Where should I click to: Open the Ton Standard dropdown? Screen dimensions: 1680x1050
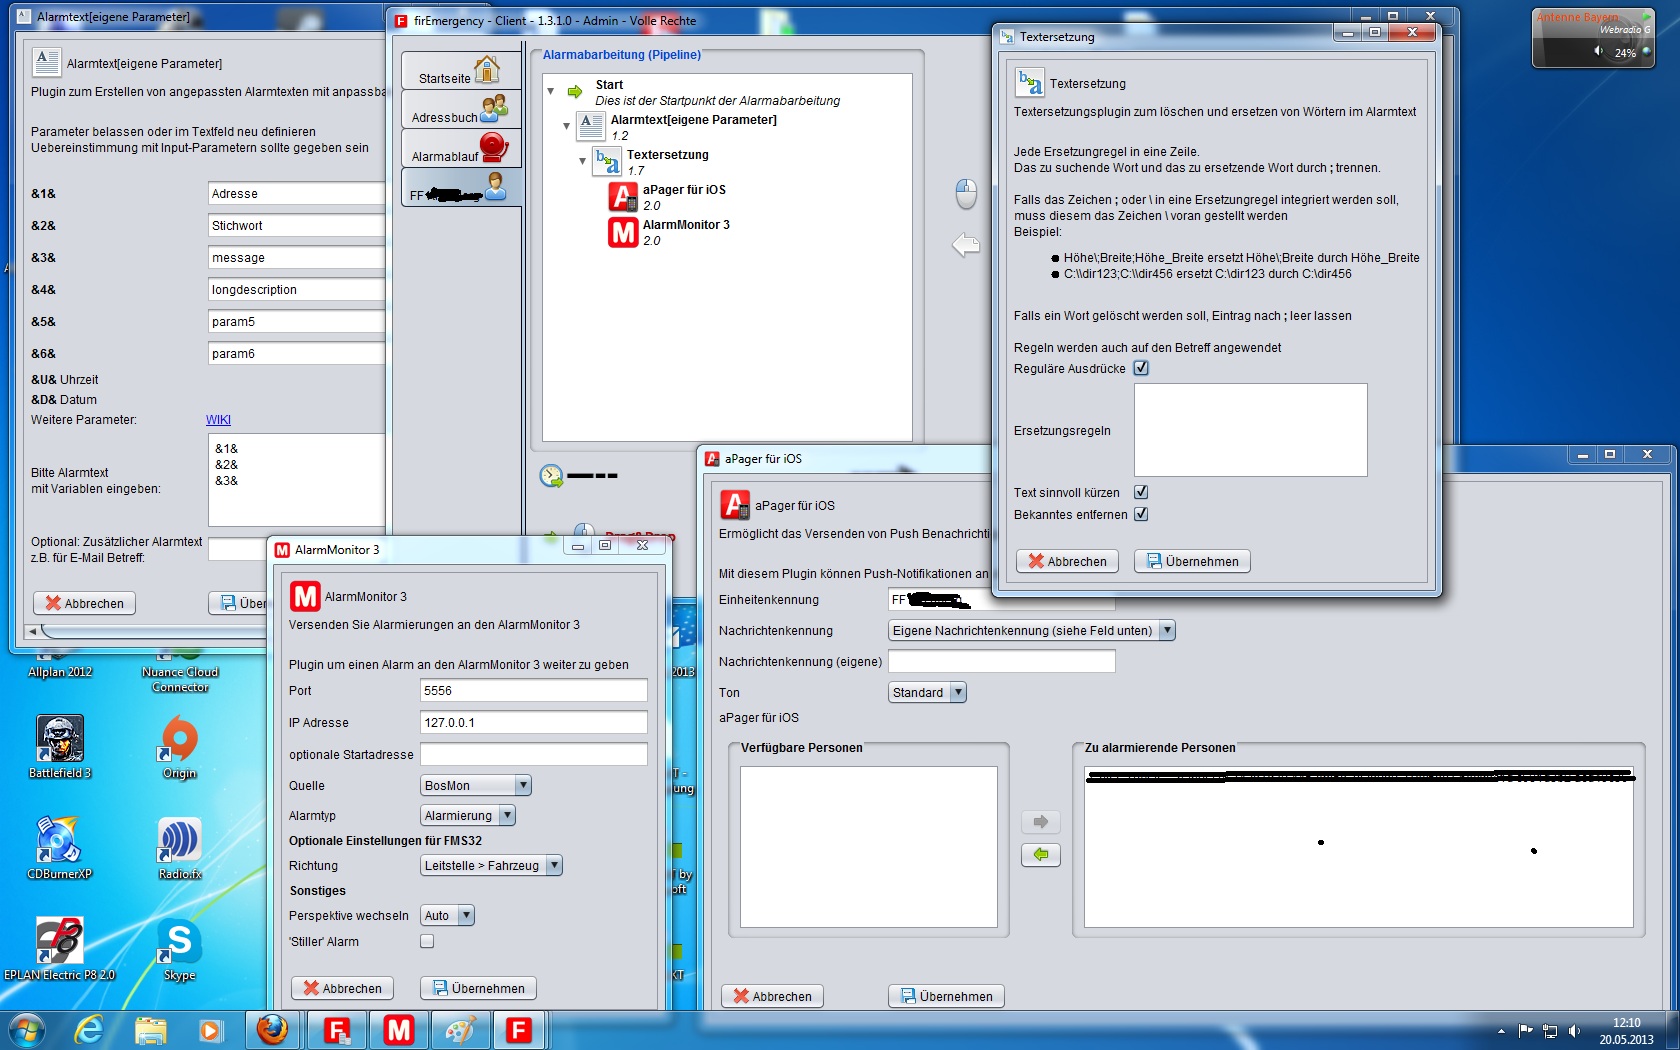(927, 692)
